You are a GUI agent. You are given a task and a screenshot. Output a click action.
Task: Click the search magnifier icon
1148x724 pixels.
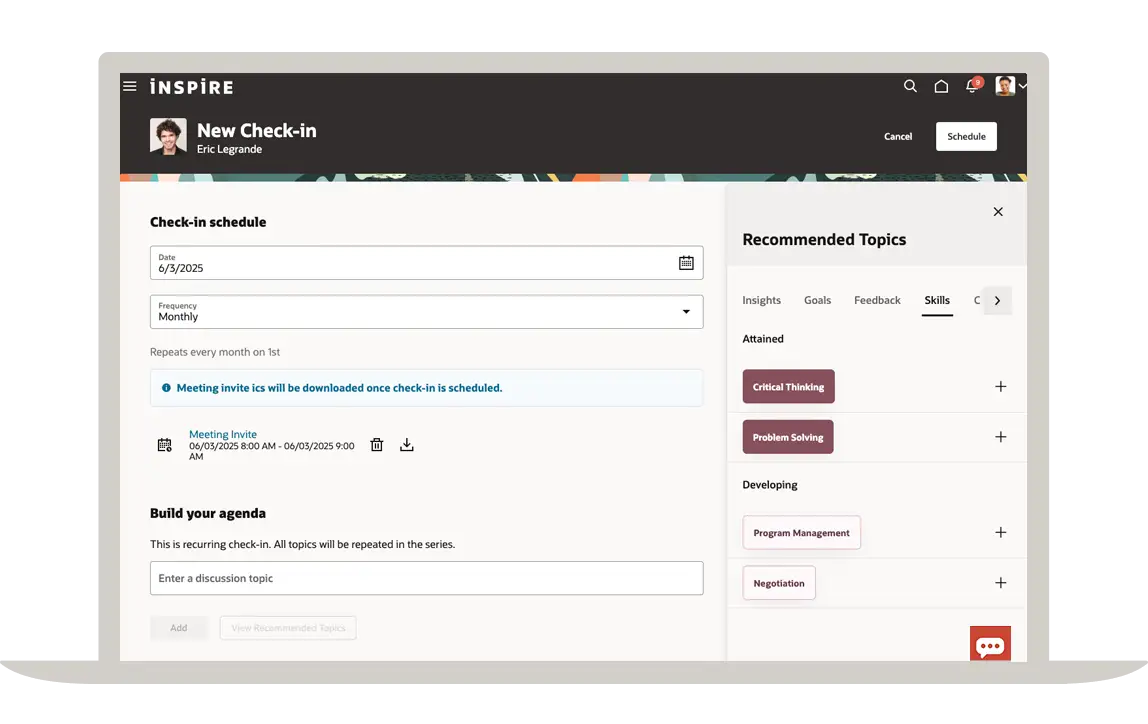910,86
